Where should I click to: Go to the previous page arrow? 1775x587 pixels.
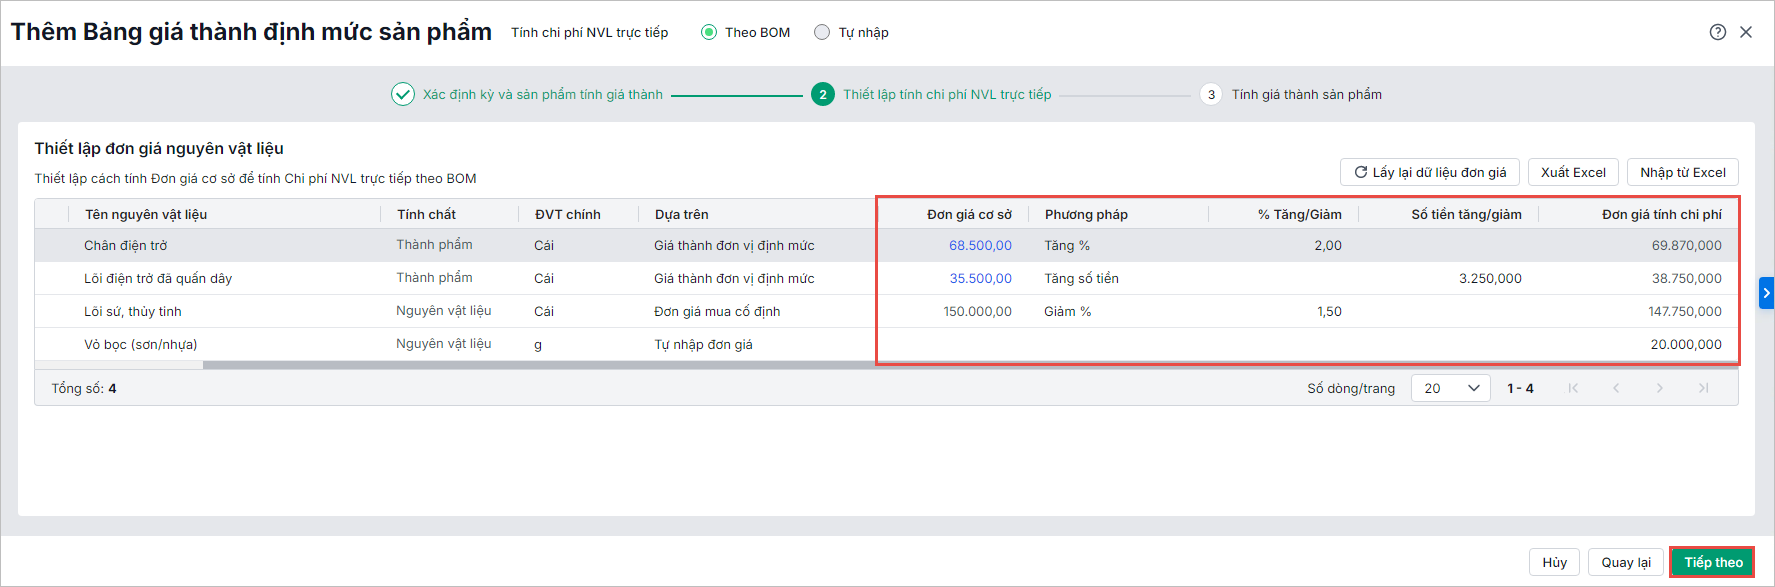click(x=1616, y=388)
